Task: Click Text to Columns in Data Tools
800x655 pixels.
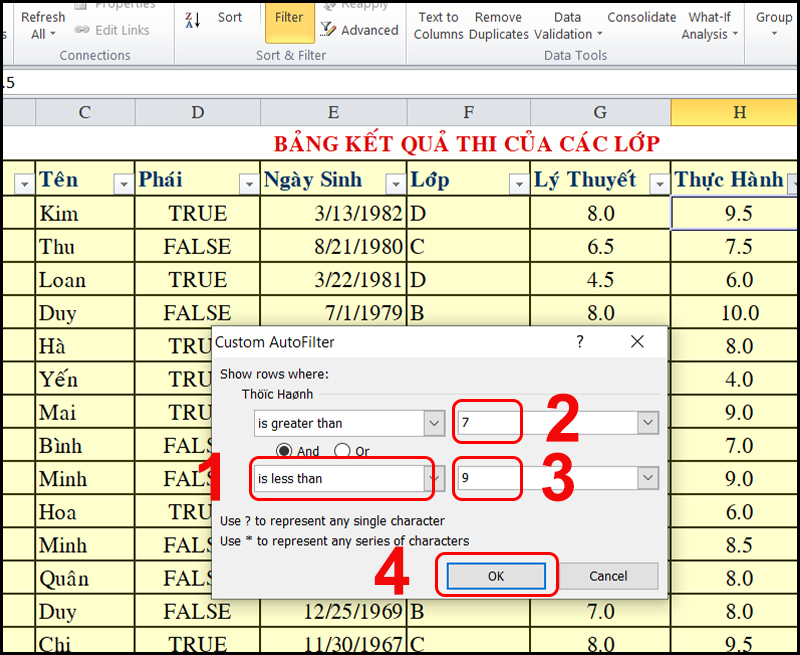Action: tap(438, 25)
